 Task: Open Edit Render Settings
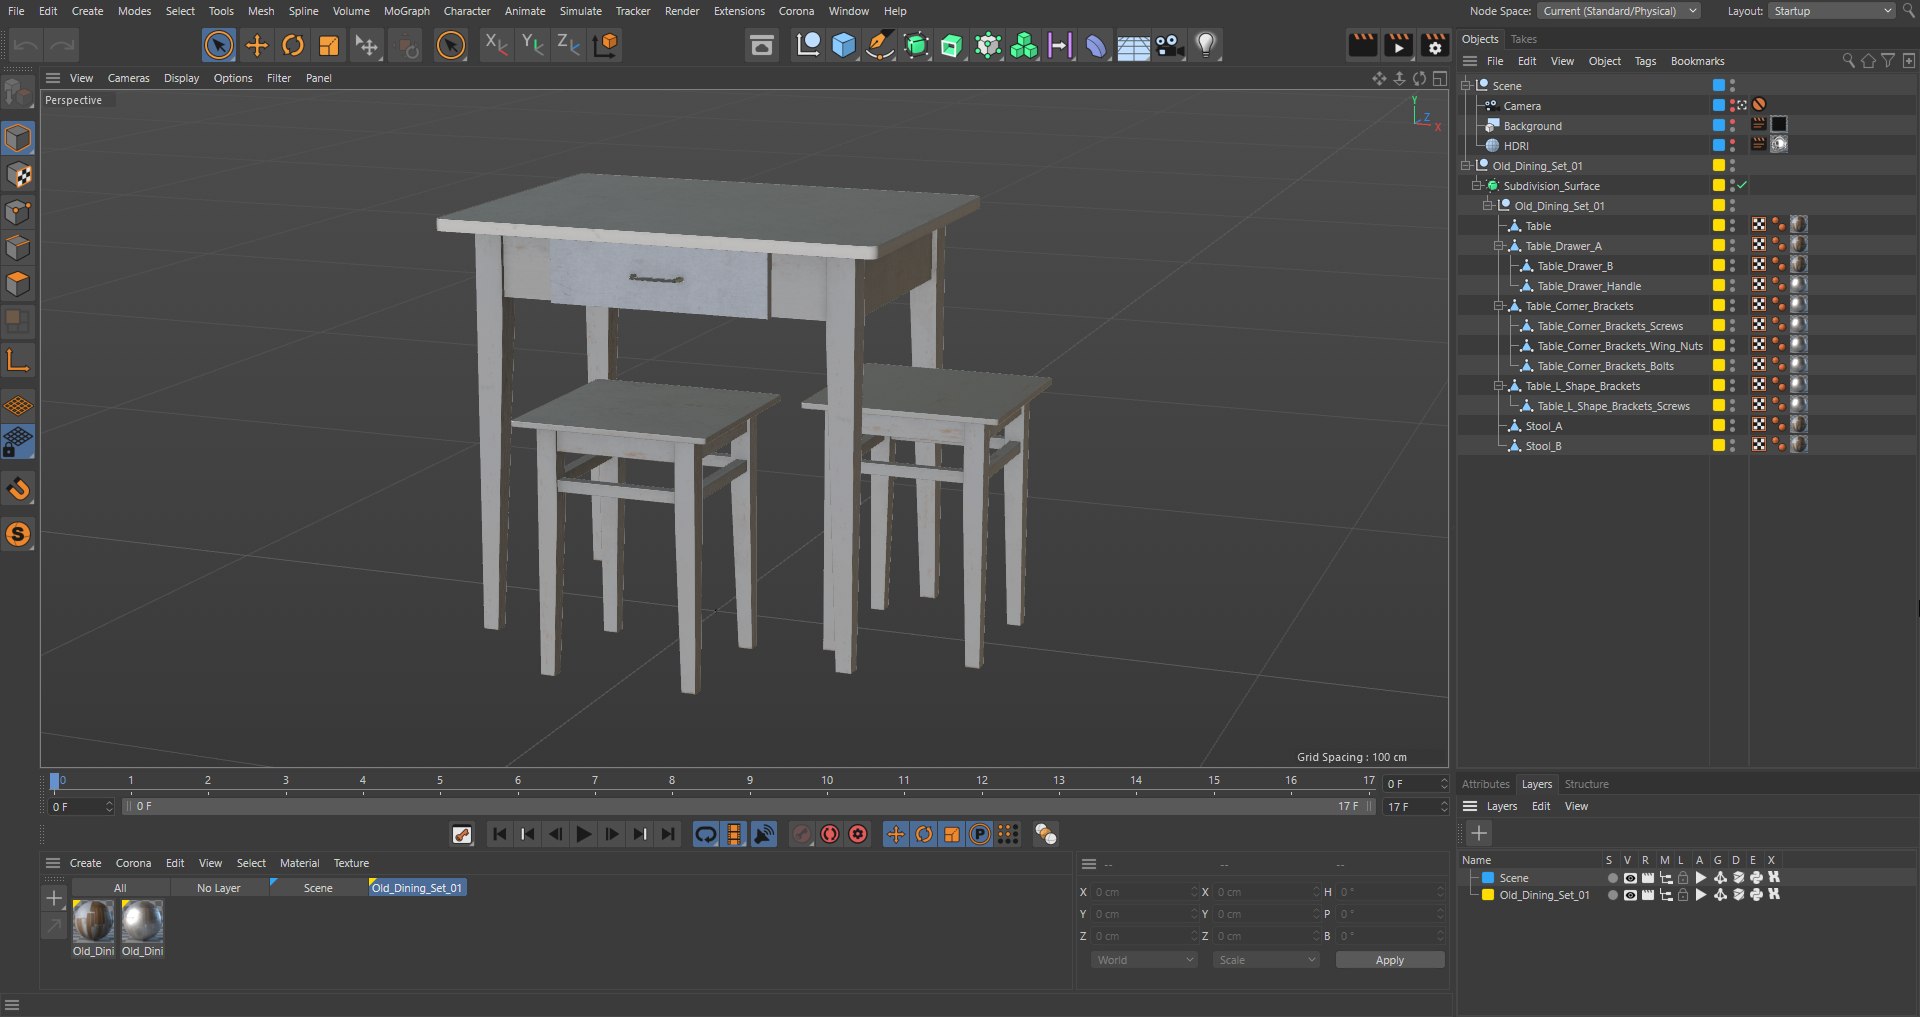[x=1435, y=45]
